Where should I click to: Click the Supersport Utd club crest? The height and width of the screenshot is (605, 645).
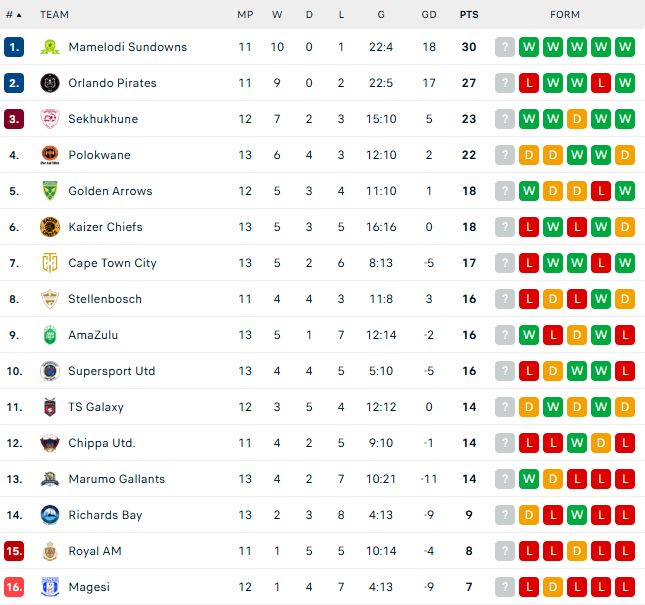tap(49, 371)
